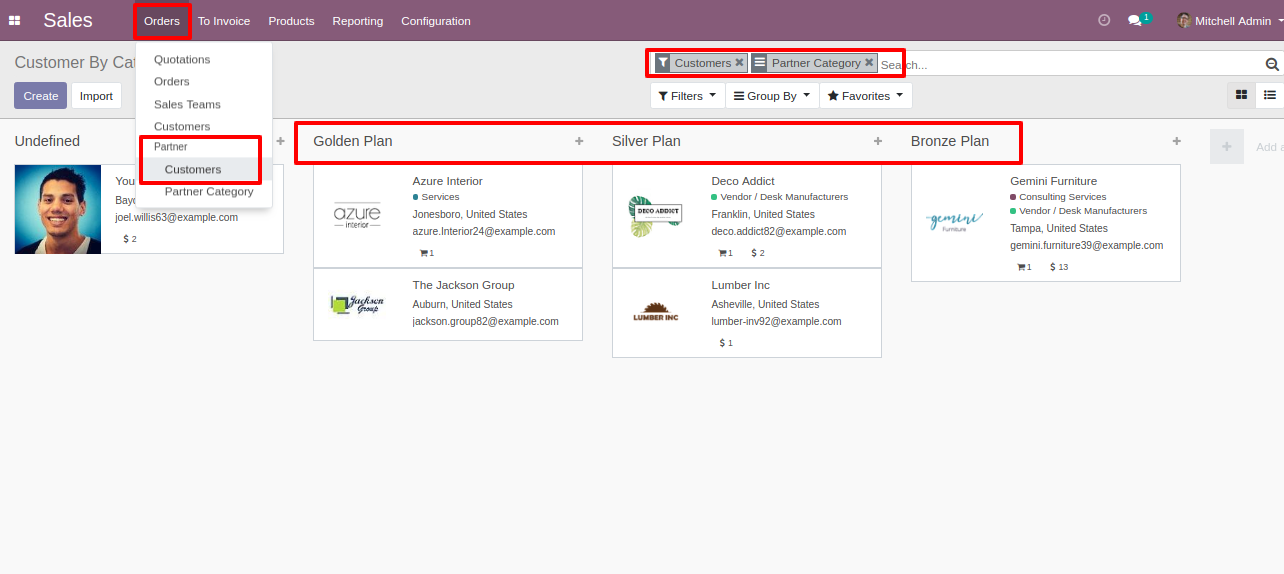1284x574 pixels.
Task: Click lumber-inv92@example.com email text
Action: click(x=777, y=321)
